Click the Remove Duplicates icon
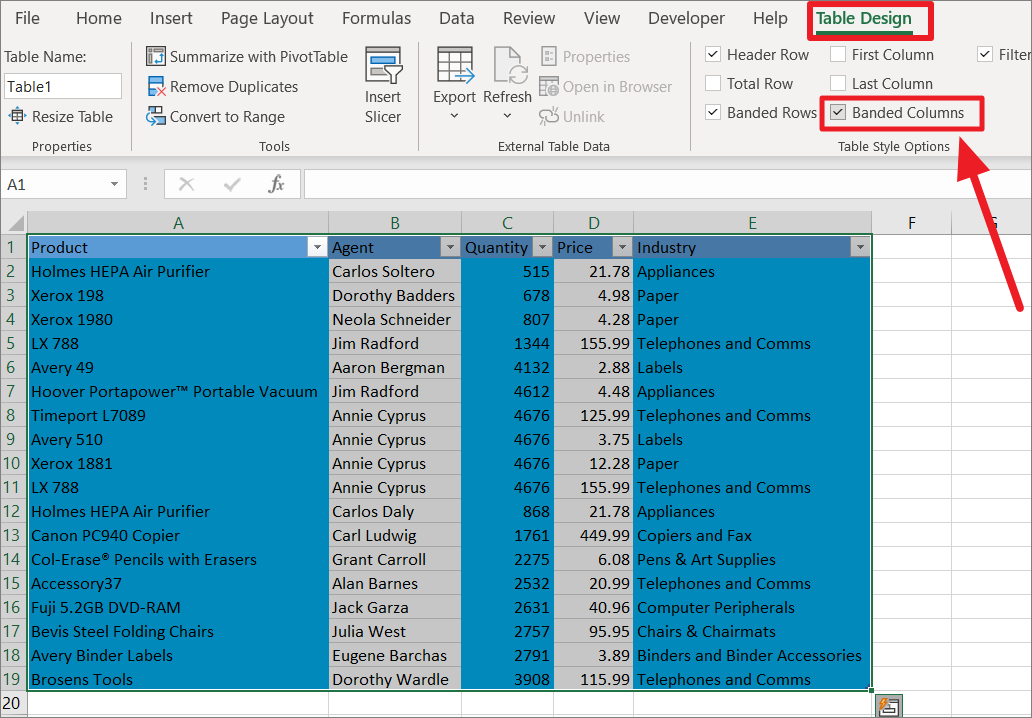The height and width of the screenshot is (718, 1032). coord(156,87)
